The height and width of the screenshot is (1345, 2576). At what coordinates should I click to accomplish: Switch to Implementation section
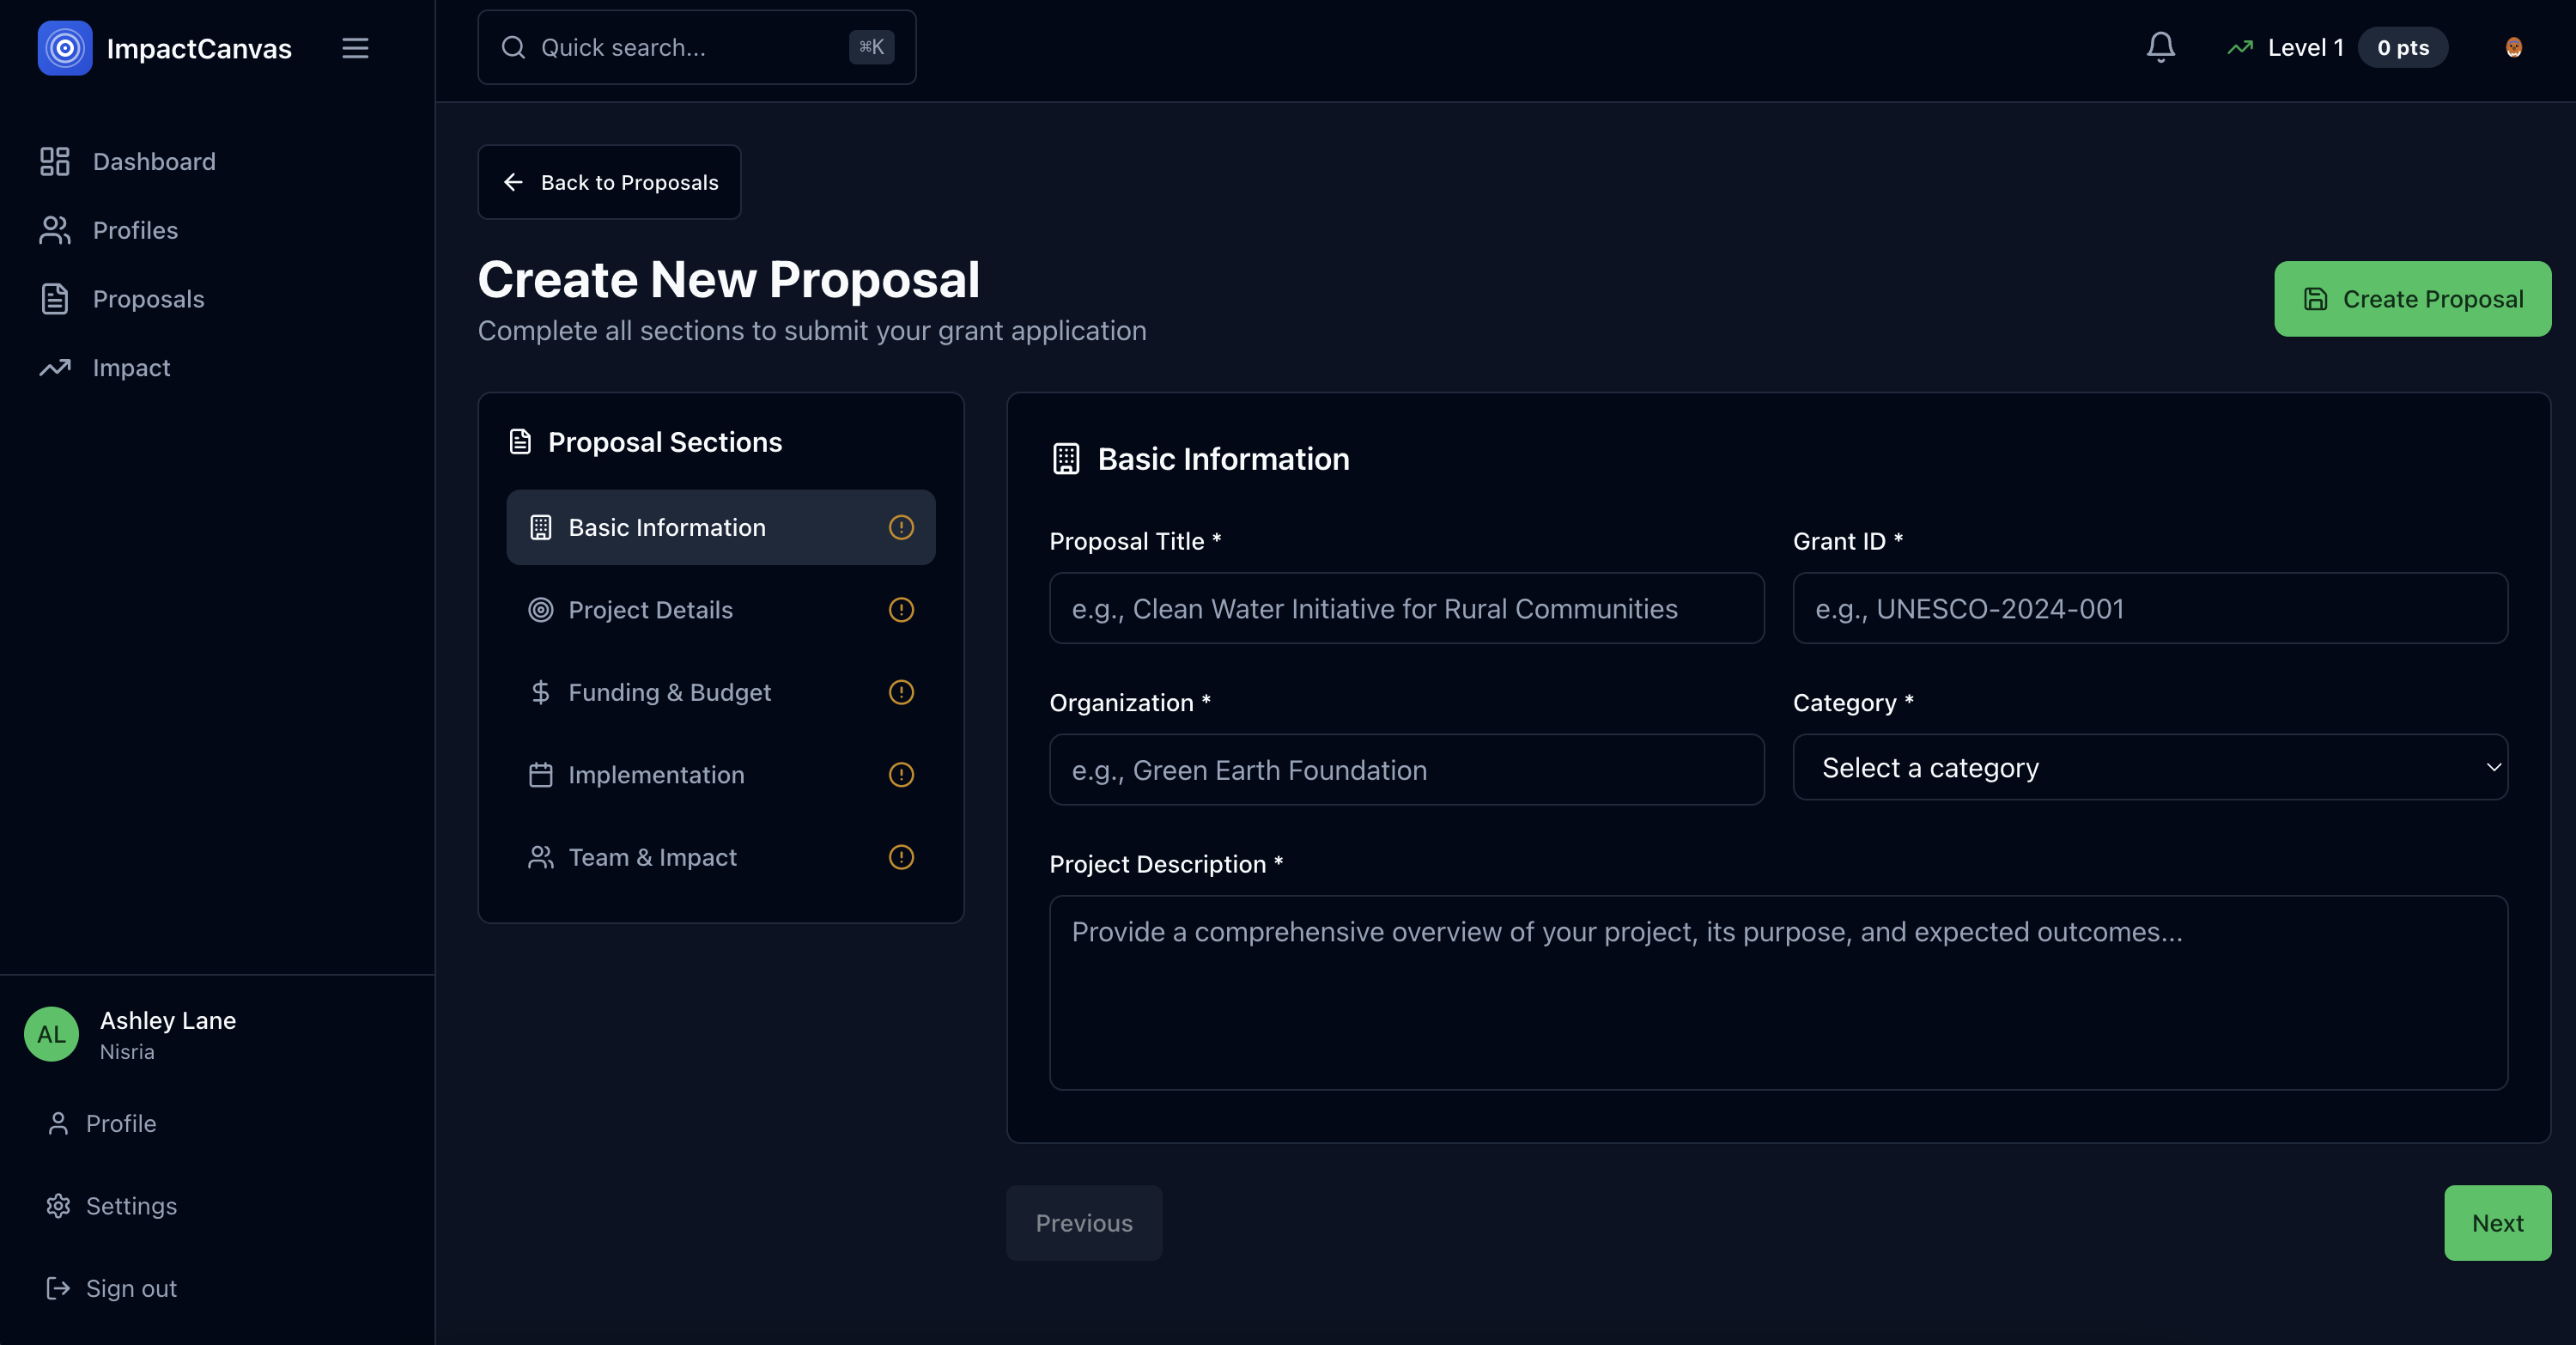tap(656, 775)
